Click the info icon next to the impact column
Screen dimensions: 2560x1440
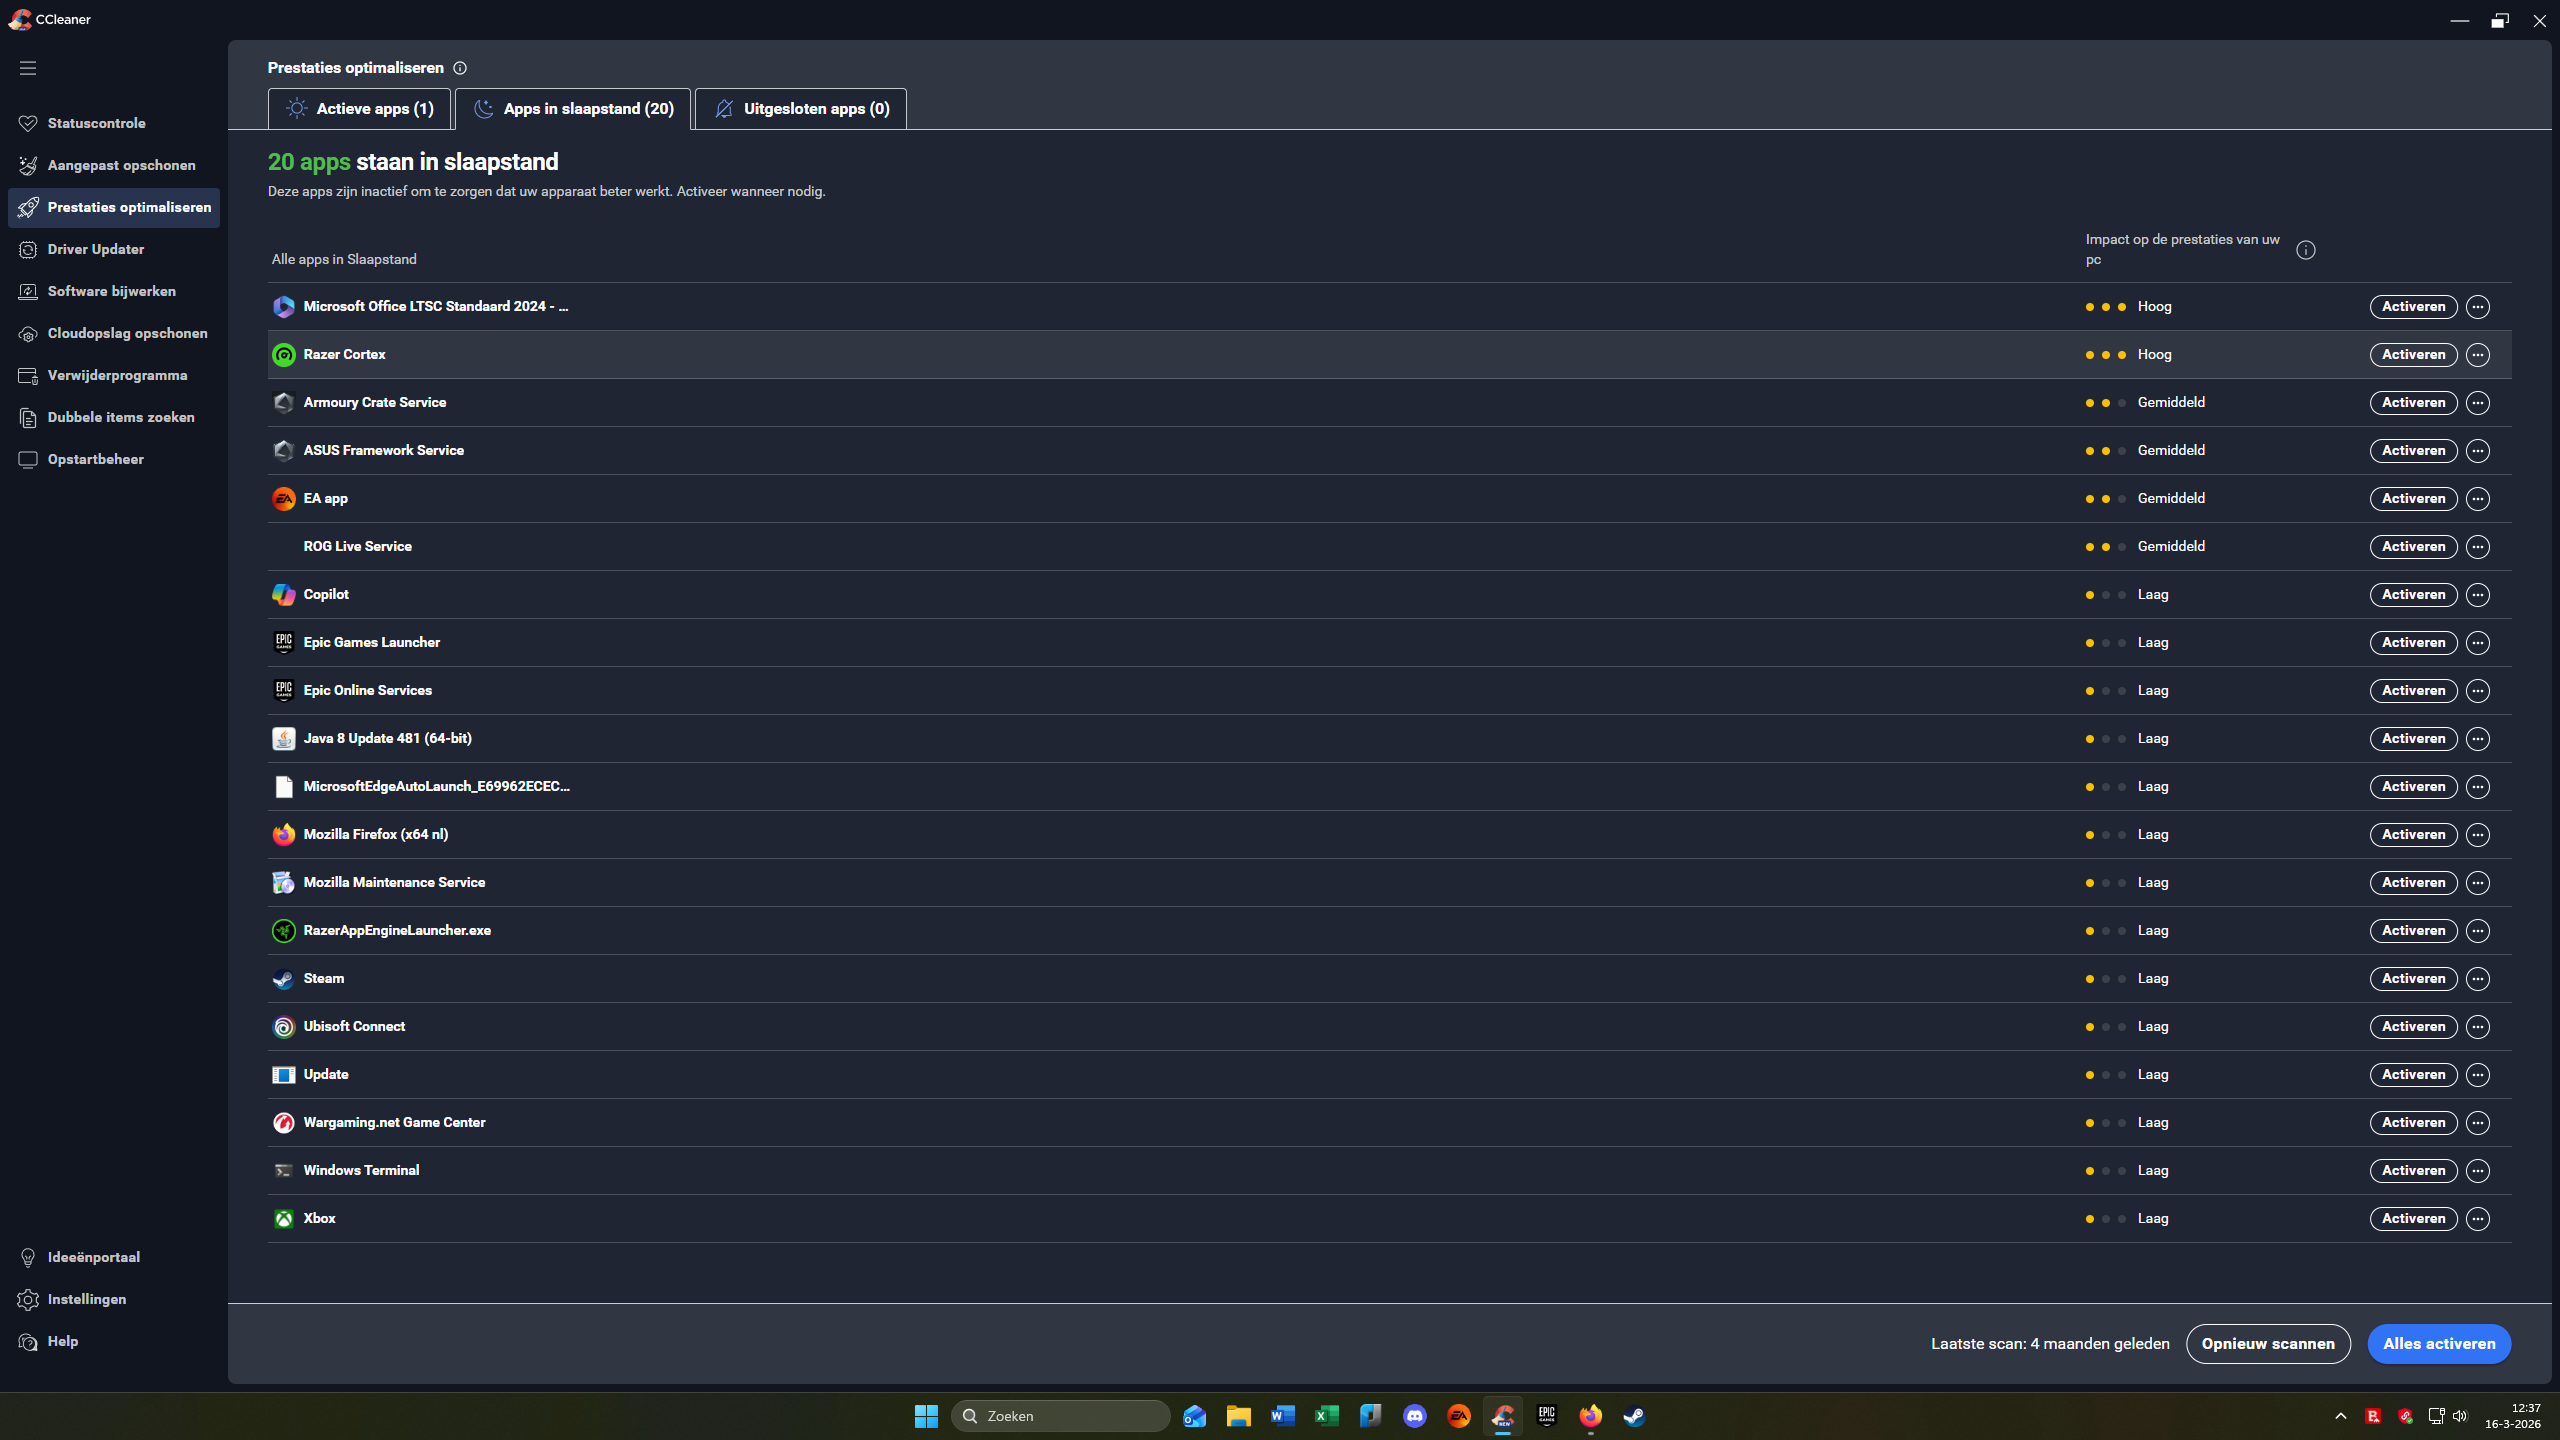pyautogui.click(x=2306, y=250)
